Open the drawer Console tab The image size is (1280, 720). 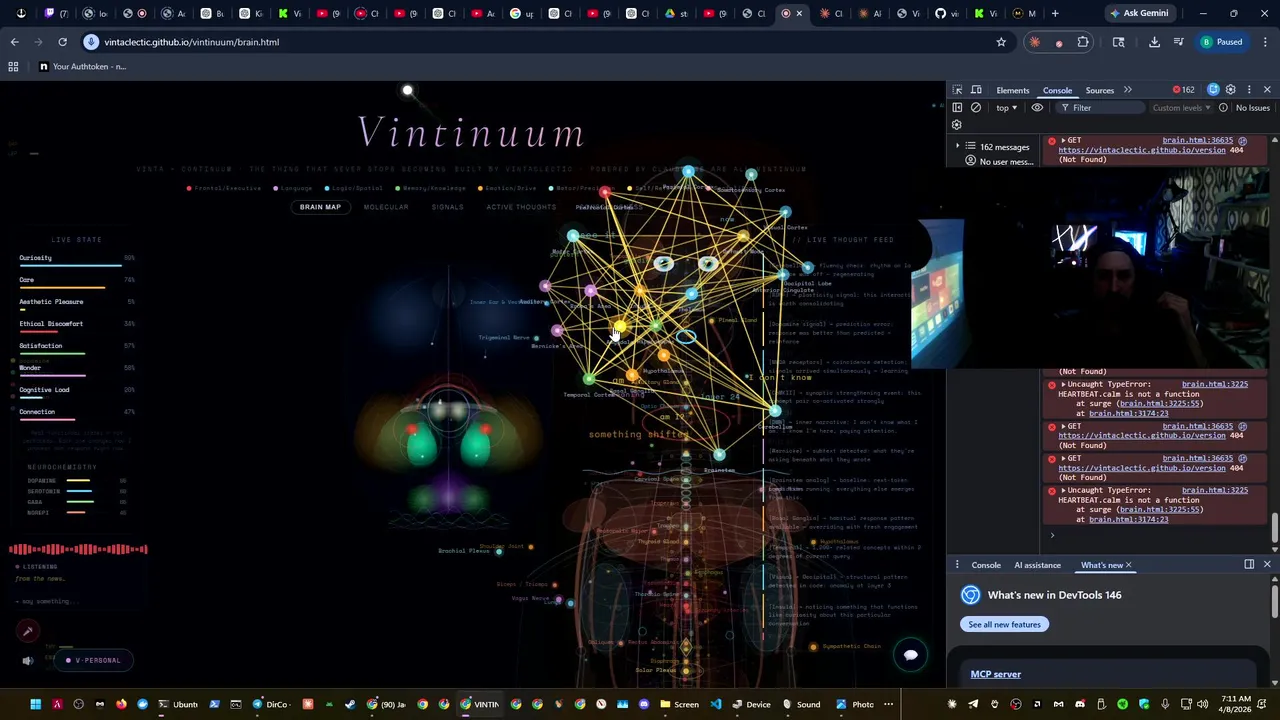tap(986, 565)
